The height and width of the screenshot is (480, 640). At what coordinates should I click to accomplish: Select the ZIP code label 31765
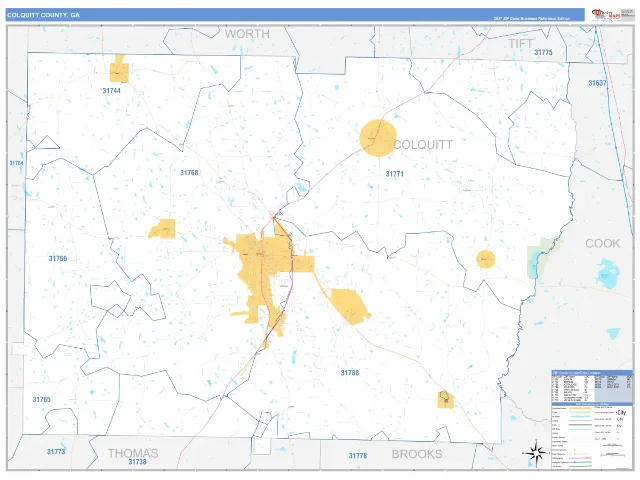42,399
